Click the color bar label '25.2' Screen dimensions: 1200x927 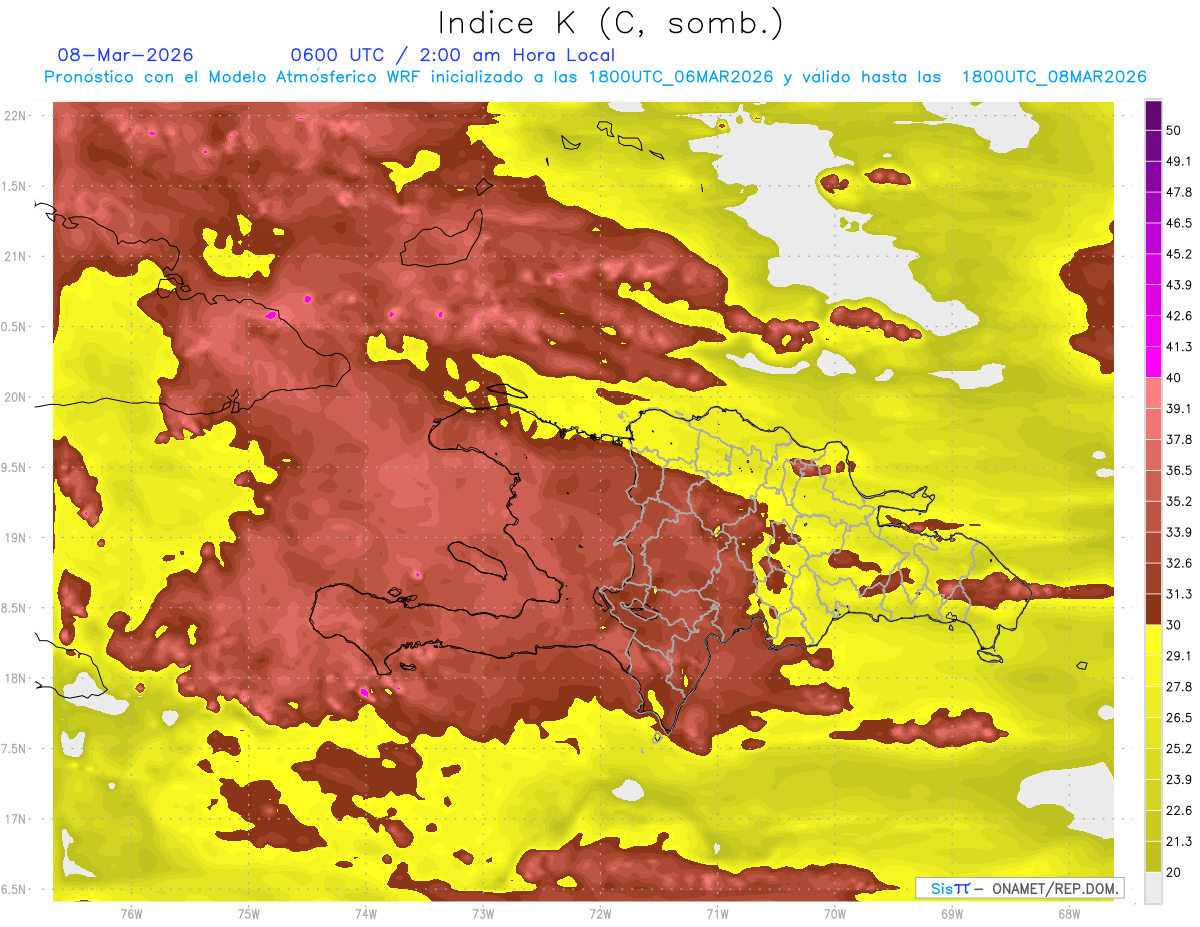coord(1179,749)
